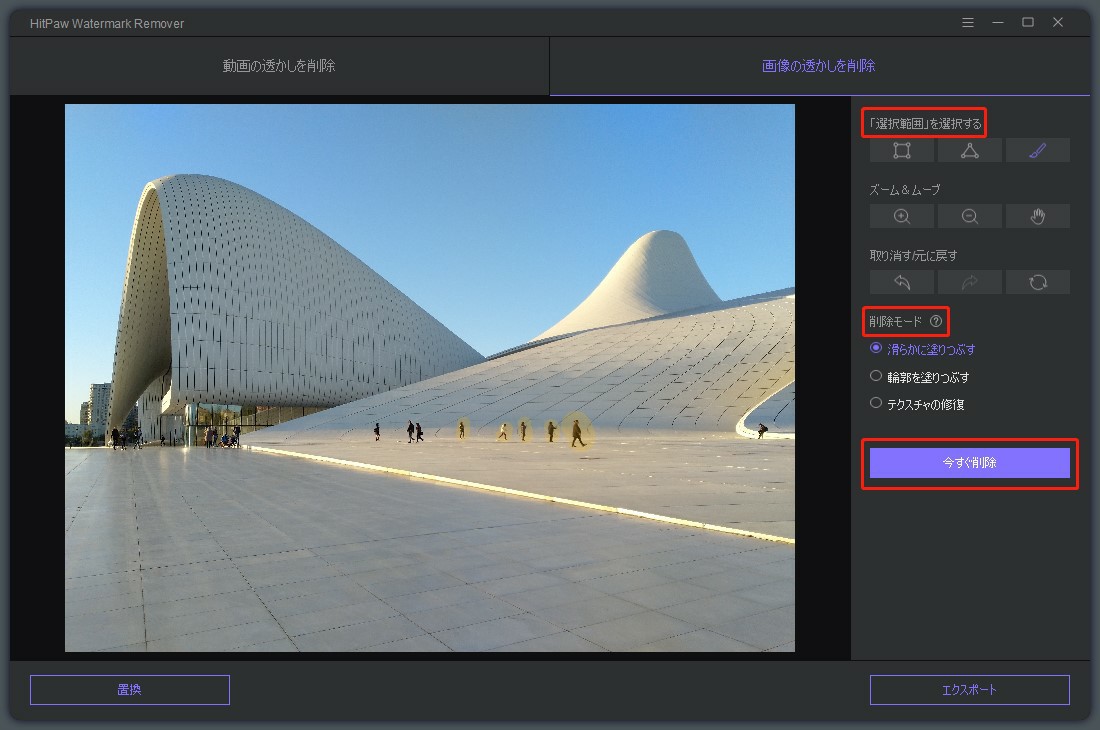Click the highlighted walking person in the photo

point(577,433)
